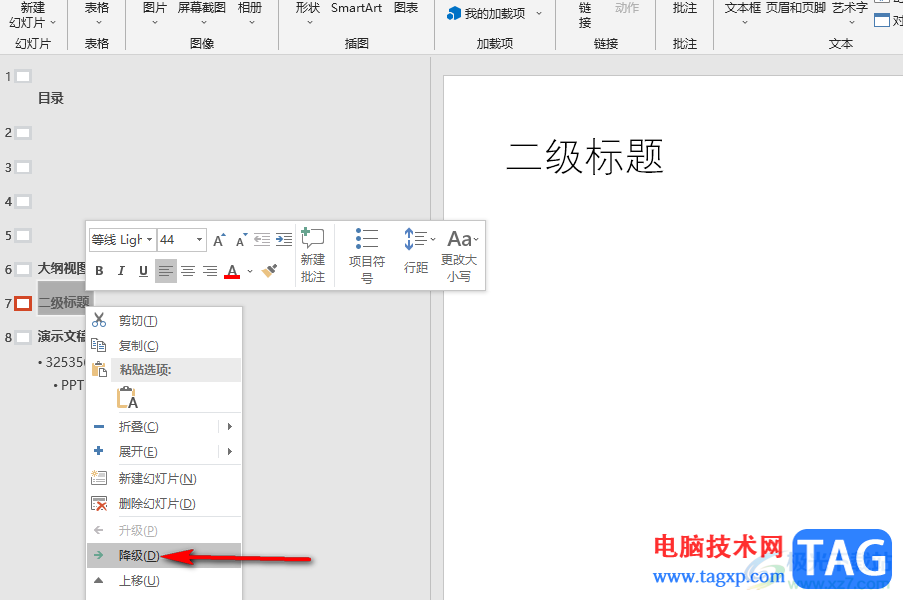Viewport: 903px width, 600px height.
Task: Open font color dropdown arrow
Action: 250,271
